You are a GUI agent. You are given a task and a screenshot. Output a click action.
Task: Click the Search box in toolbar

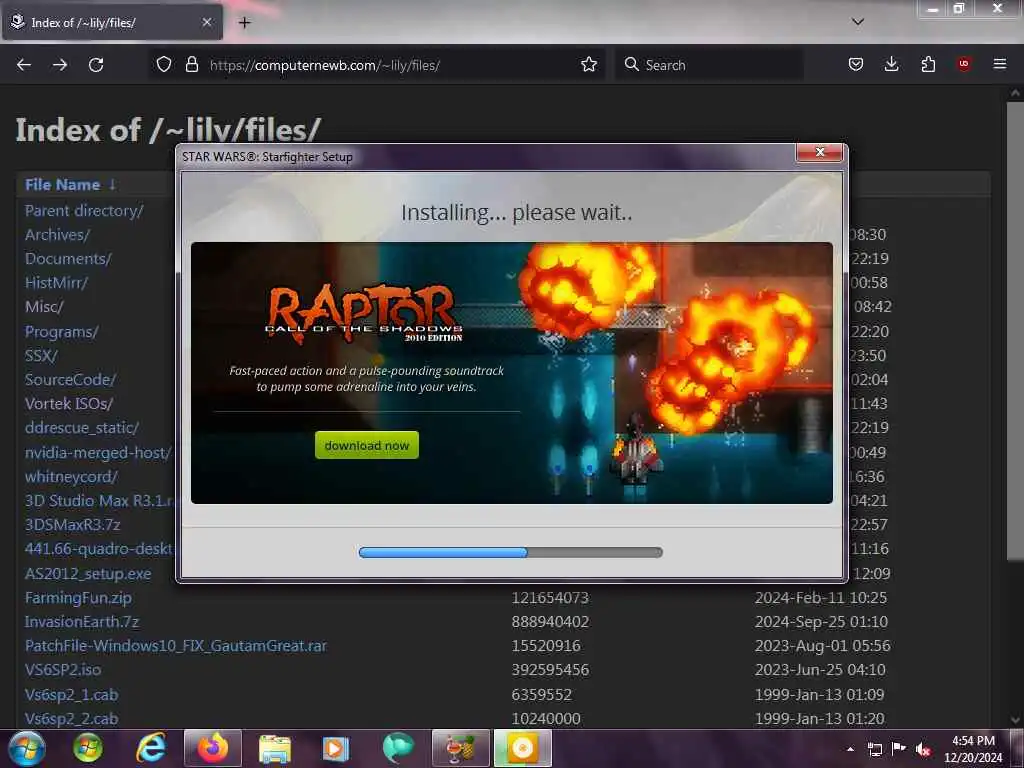tap(709, 65)
